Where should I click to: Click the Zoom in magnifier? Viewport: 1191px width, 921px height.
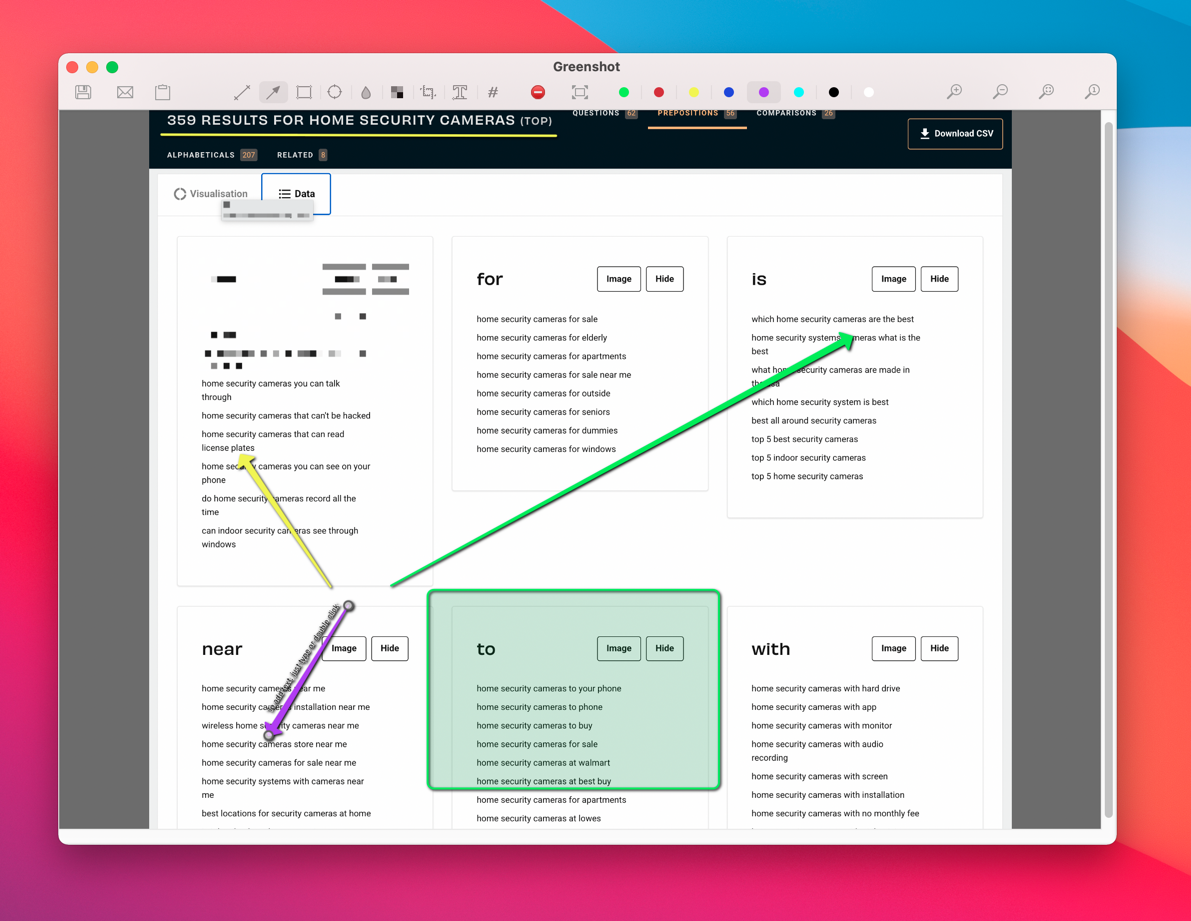click(955, 92)
